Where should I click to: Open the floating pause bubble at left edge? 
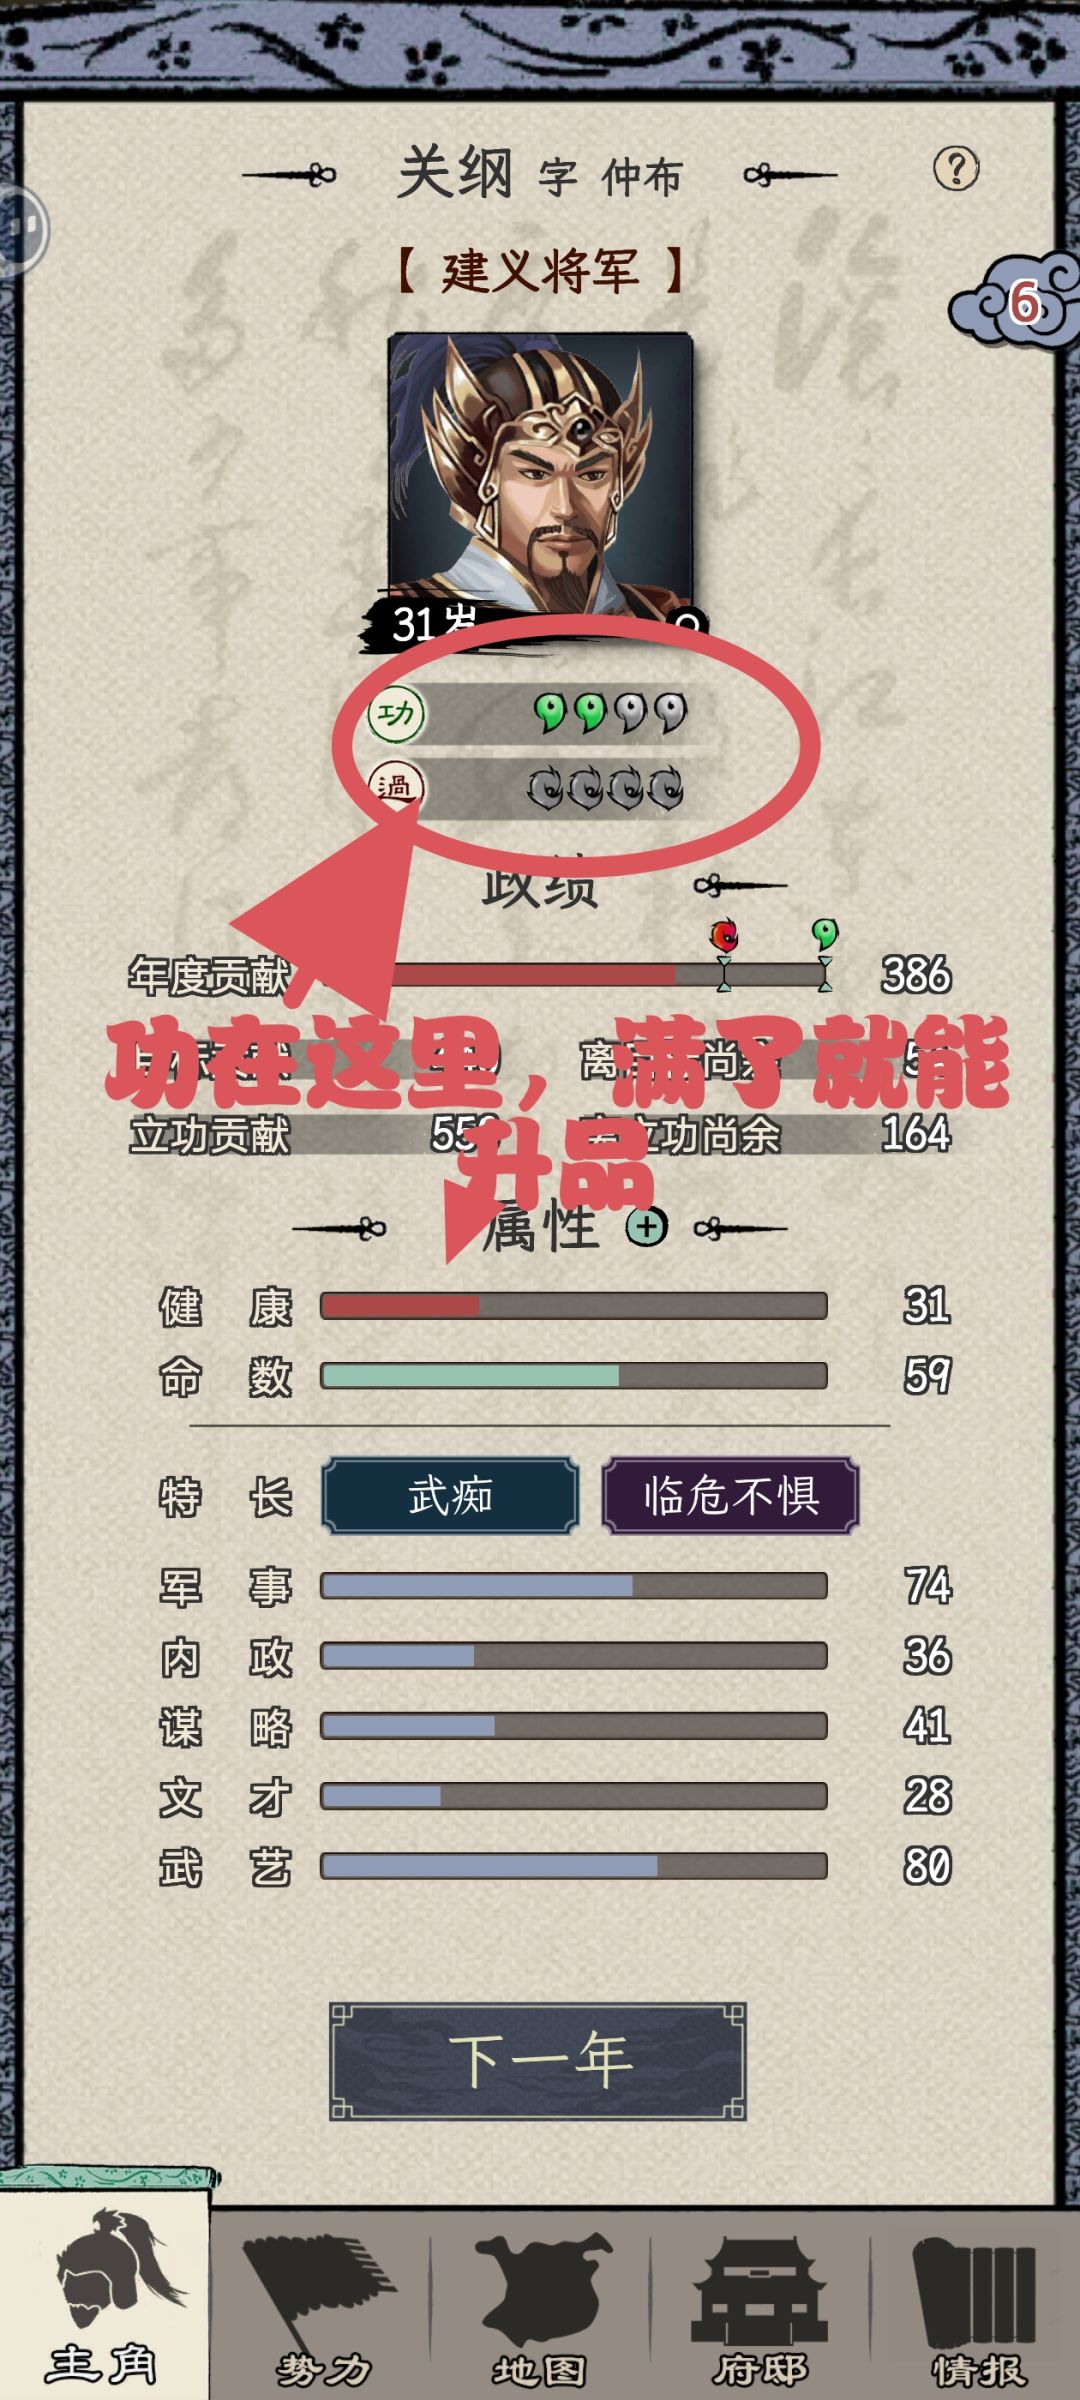pos(20,230)
